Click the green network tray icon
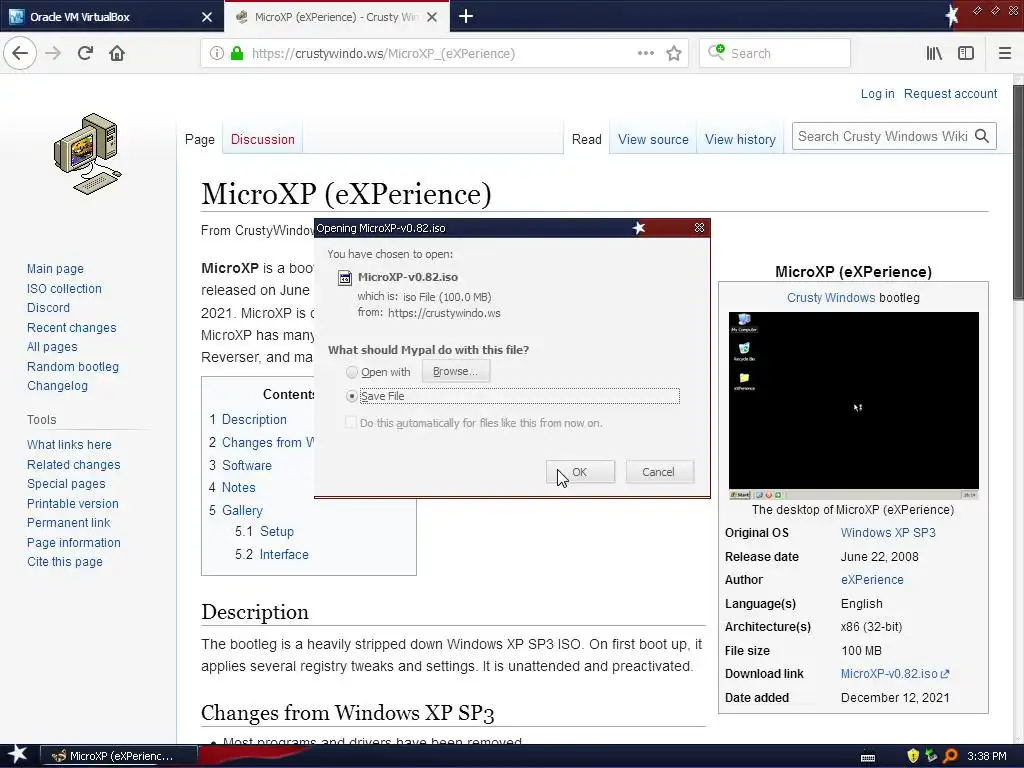 coord(931,756)
